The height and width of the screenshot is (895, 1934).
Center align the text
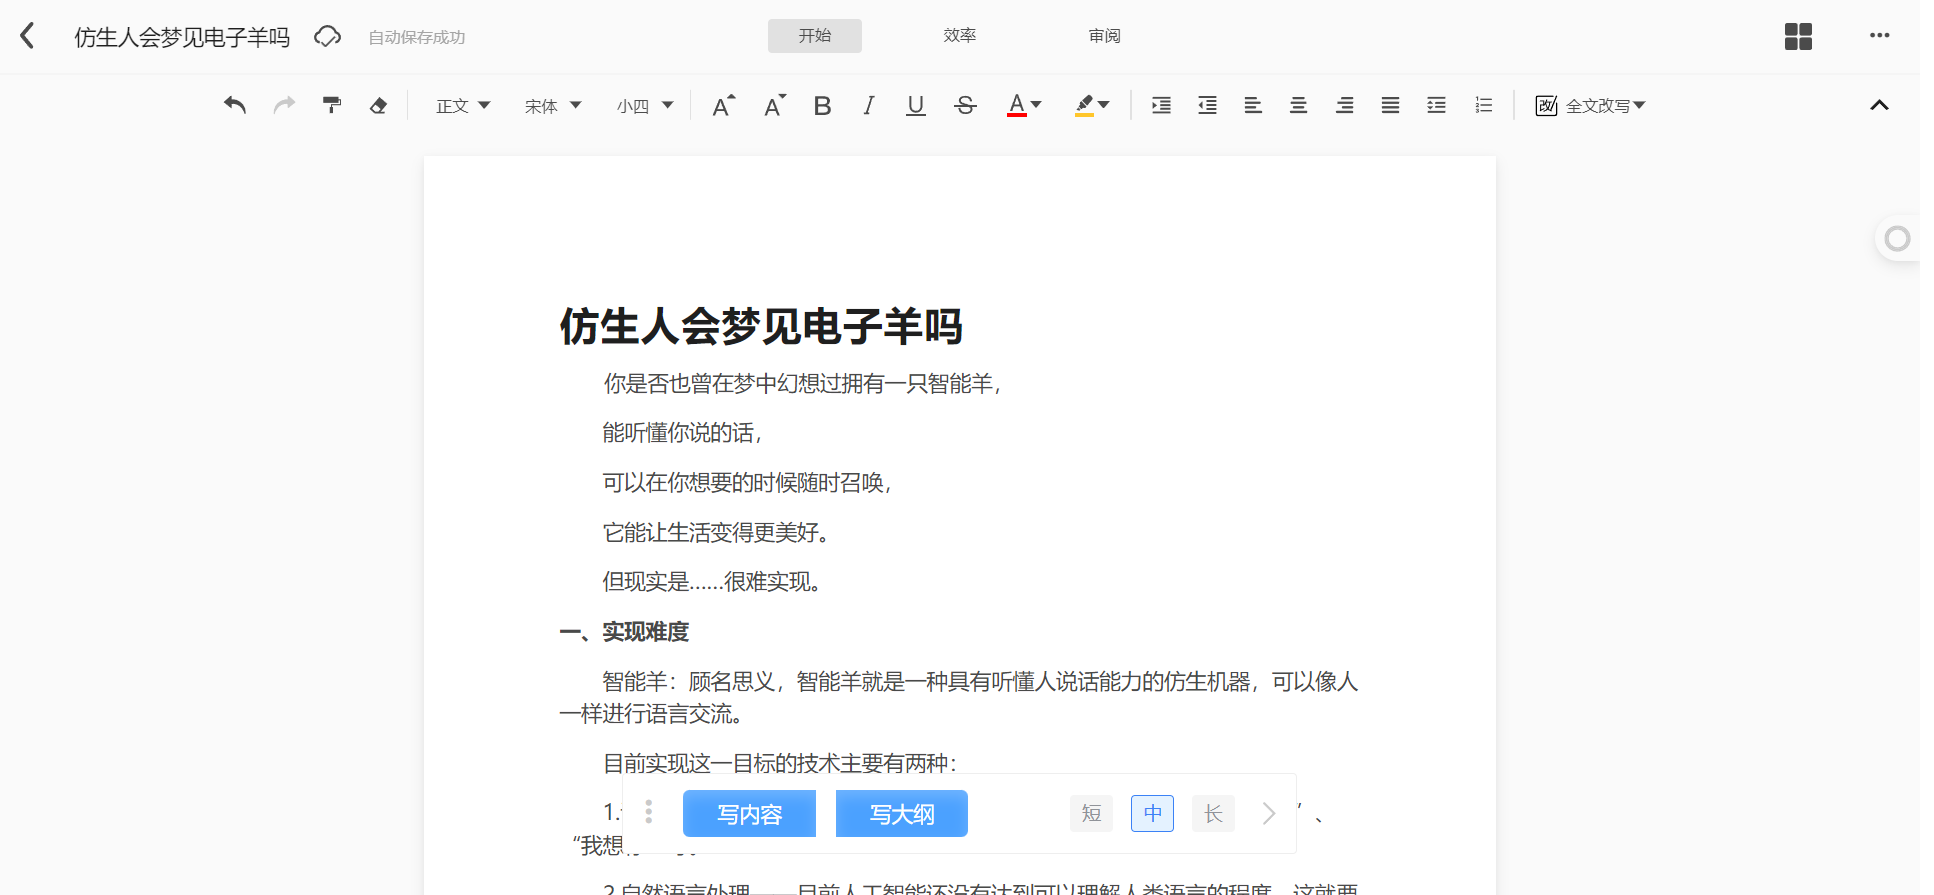click(1298, 105)
